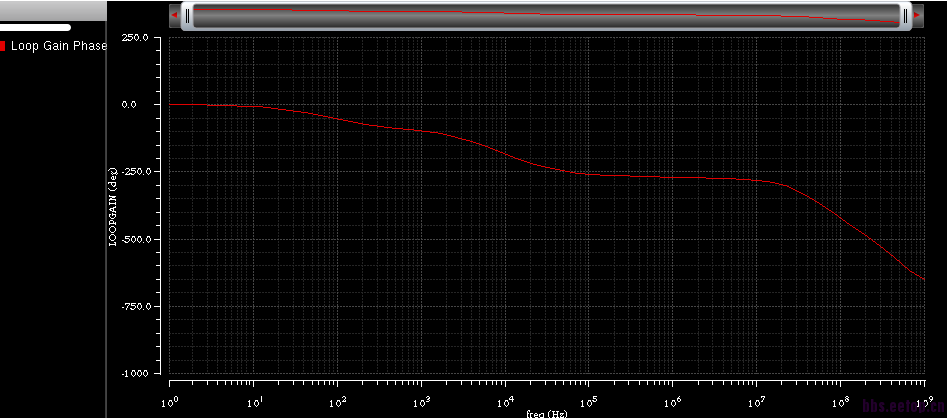
Task: Click the left red arrow of the zoom scrollbar
Action: [174, 15]
